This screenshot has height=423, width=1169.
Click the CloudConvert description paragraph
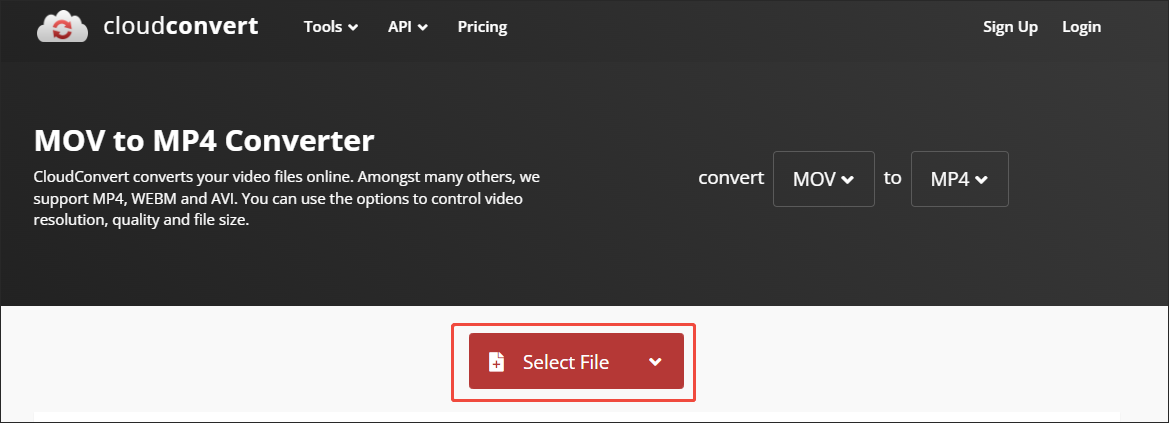point(286,198)
